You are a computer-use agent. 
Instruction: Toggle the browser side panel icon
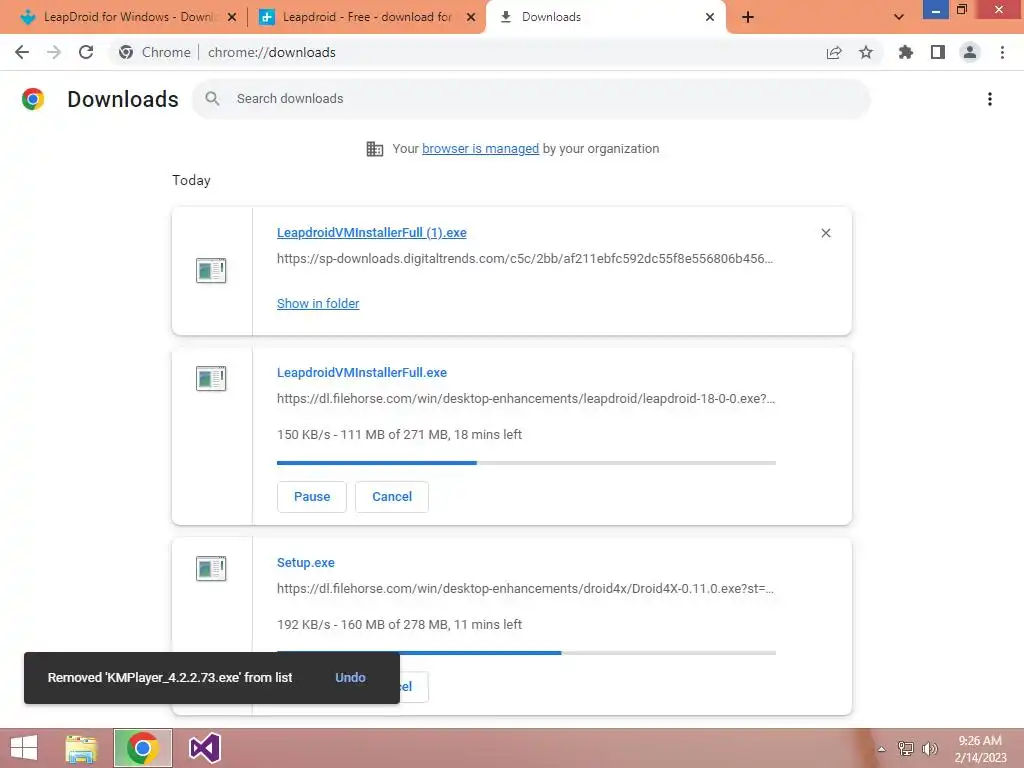[938, 52]
